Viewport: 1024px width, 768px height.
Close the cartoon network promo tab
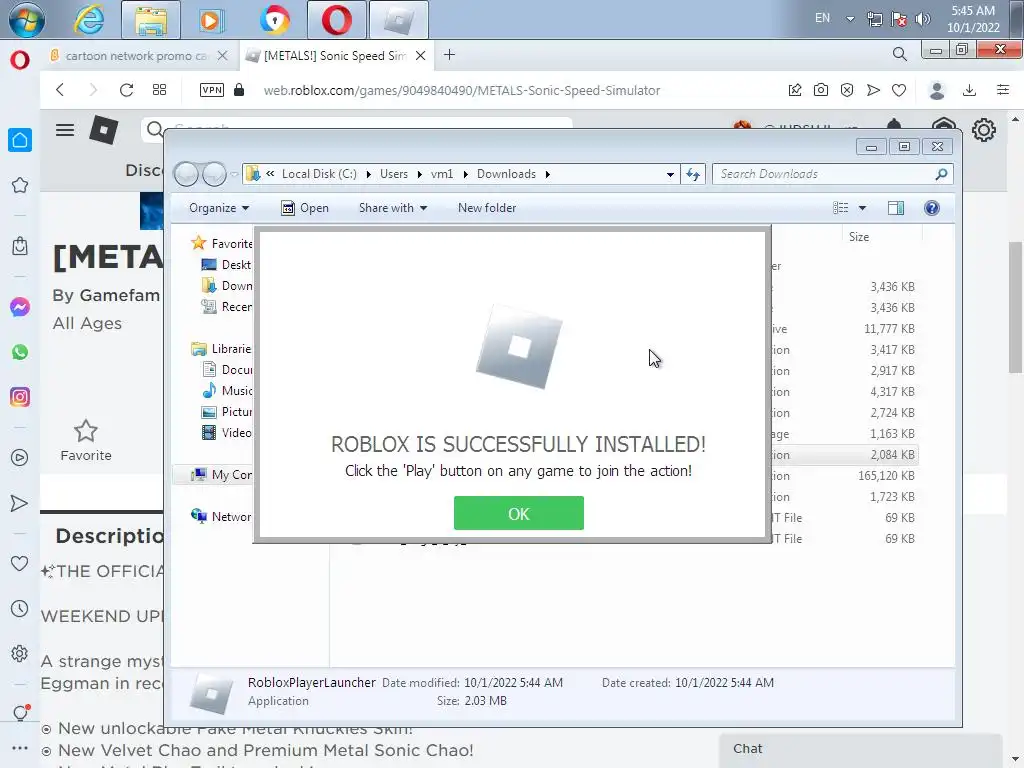222,56
